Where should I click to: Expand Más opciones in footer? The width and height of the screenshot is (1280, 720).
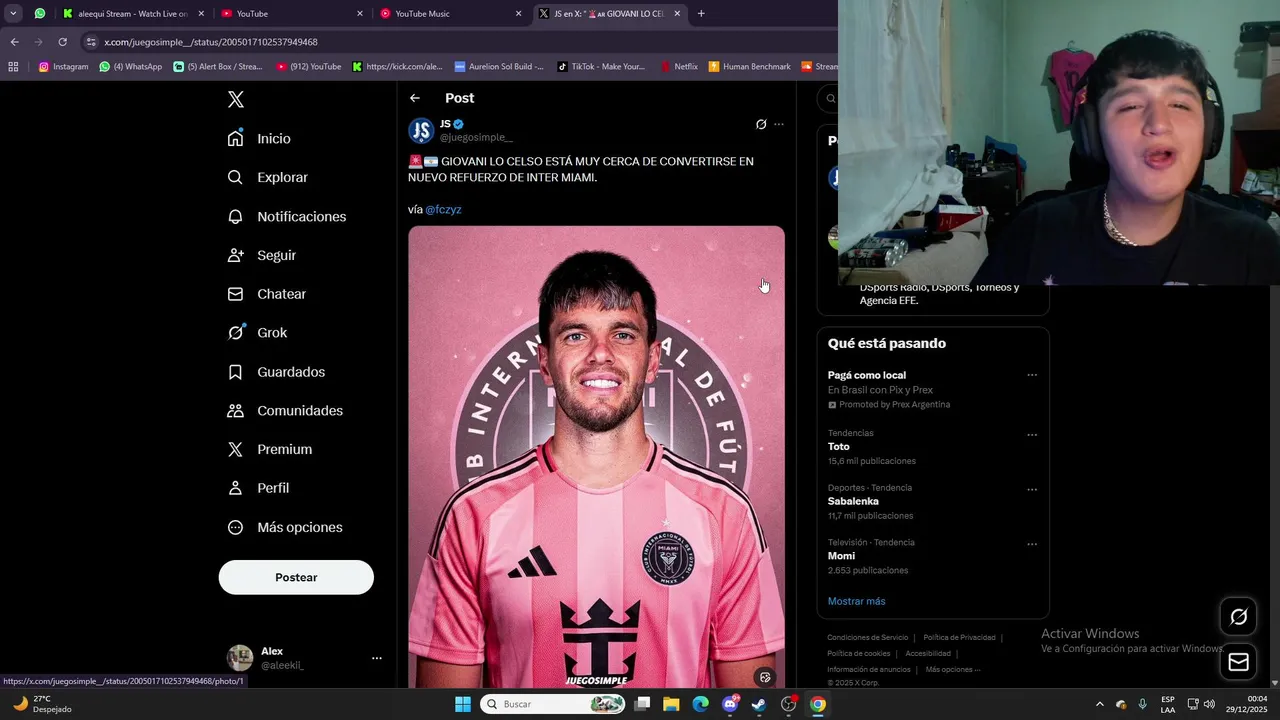[x=952, y=669]
